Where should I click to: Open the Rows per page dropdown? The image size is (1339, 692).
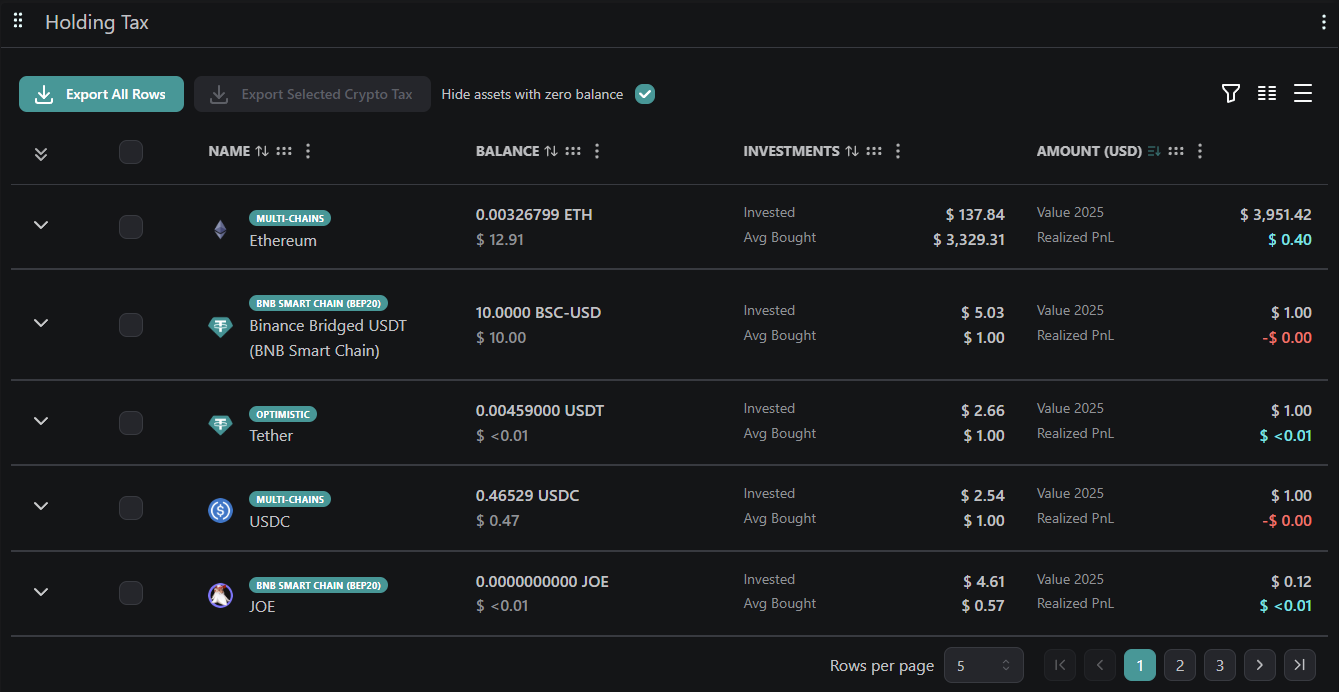click(x=984, y=665)
